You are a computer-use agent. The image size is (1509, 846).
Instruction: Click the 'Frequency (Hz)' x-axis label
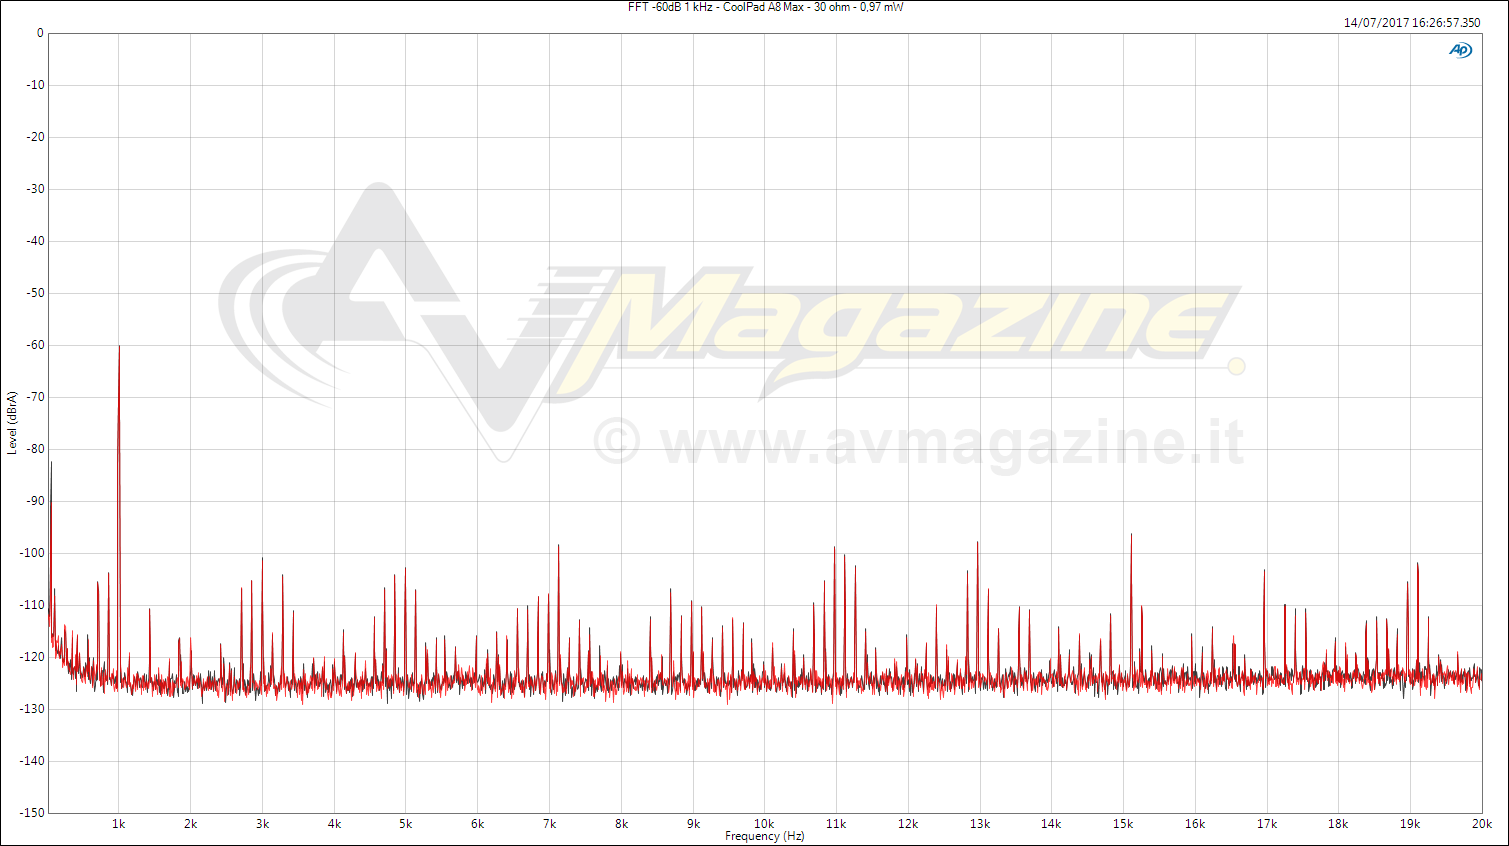click(764, 836)
